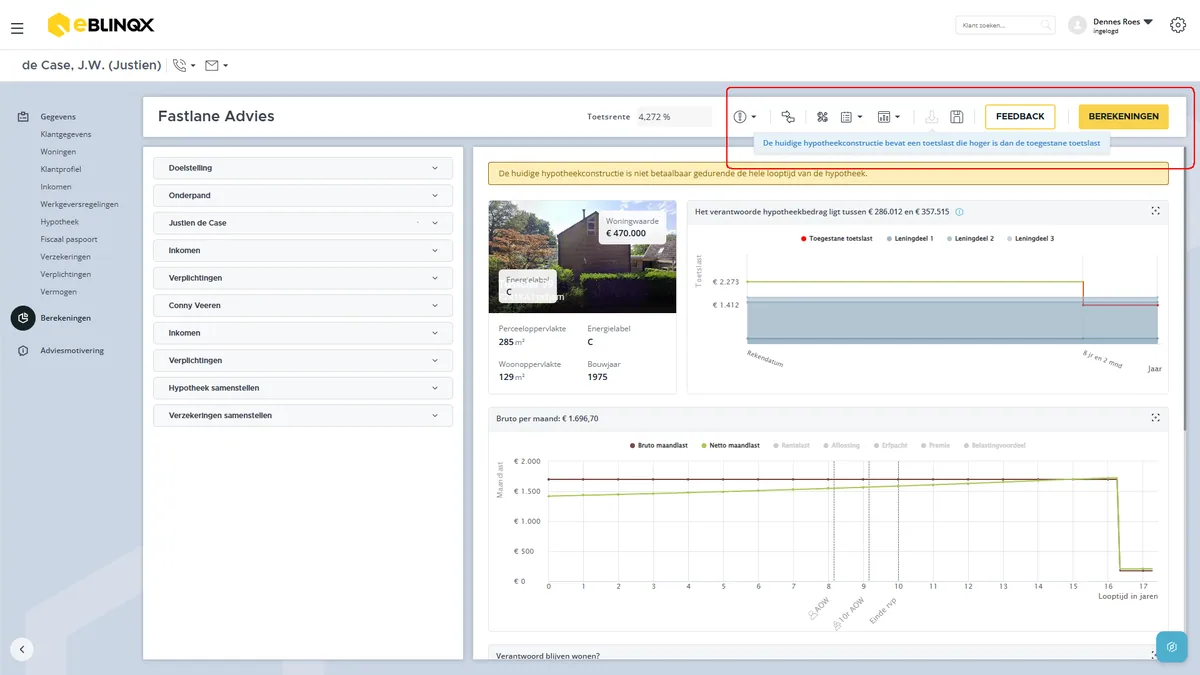Toggle Toegestane toetslast legend series
This screenshot has width=1200, height=675.
coord(837,239)
